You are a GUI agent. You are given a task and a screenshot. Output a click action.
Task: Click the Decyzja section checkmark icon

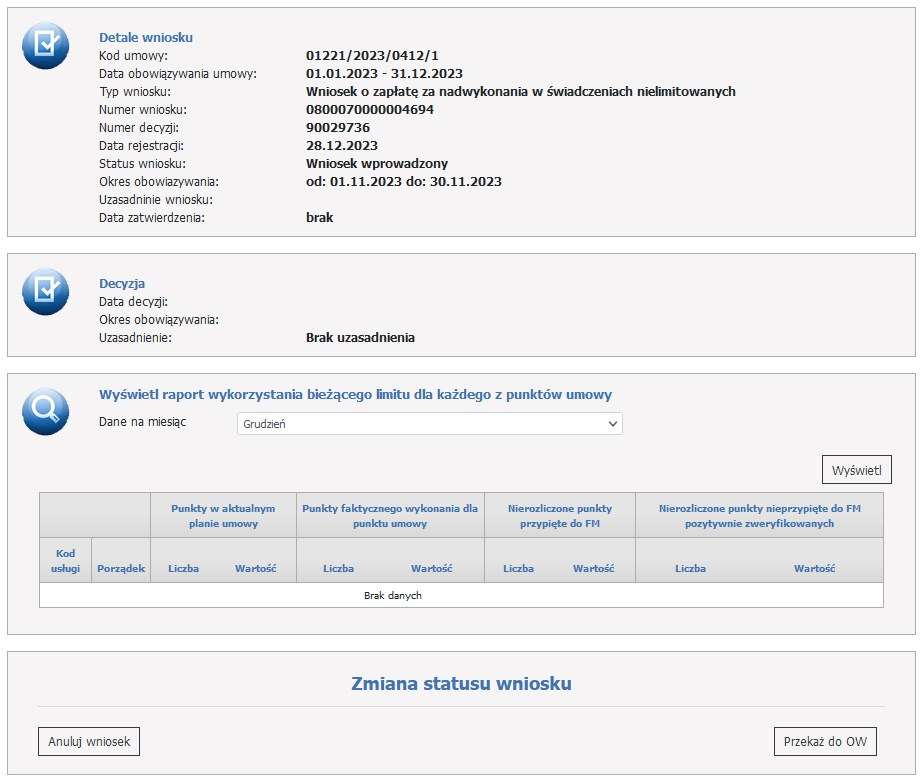tap(45, 291)
